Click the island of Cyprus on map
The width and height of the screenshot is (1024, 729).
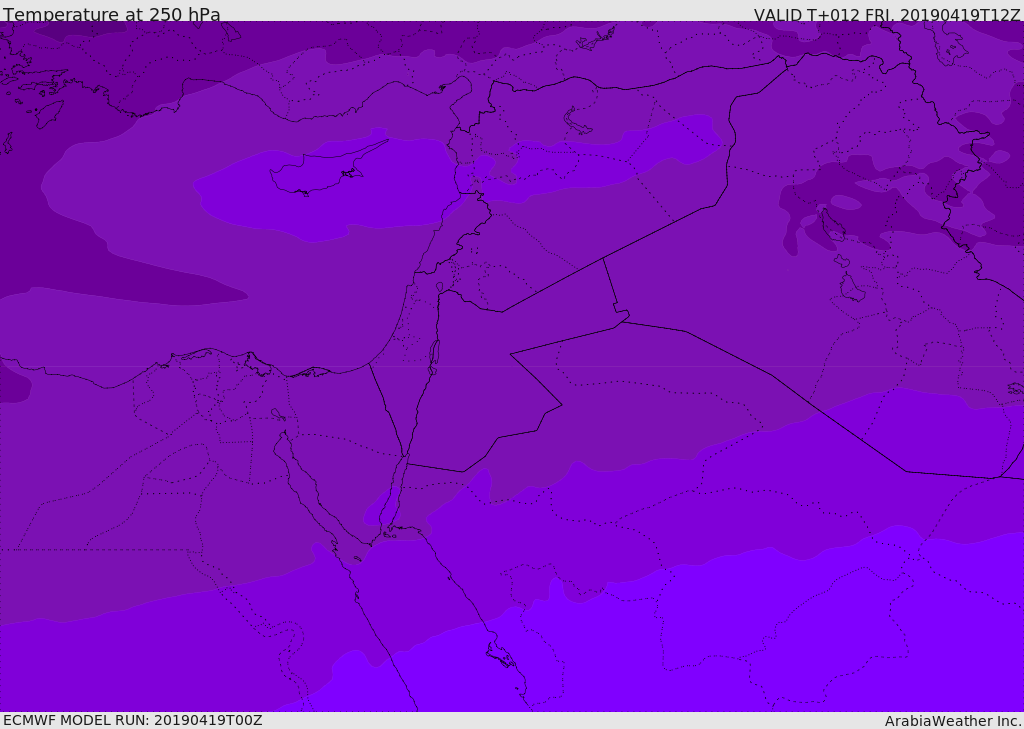pyautogui.click(x=322, y=172)
